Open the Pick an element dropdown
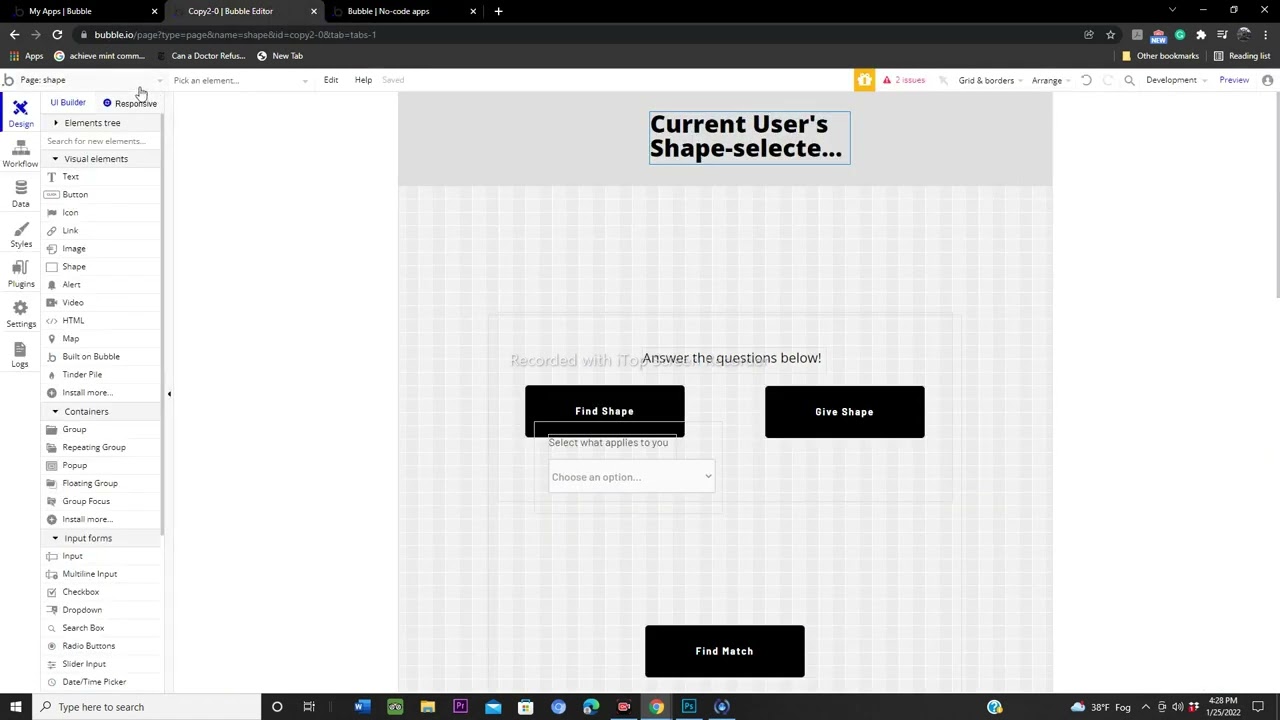The width and height of the screenshot is (1280, 720). tap(240, 80)
